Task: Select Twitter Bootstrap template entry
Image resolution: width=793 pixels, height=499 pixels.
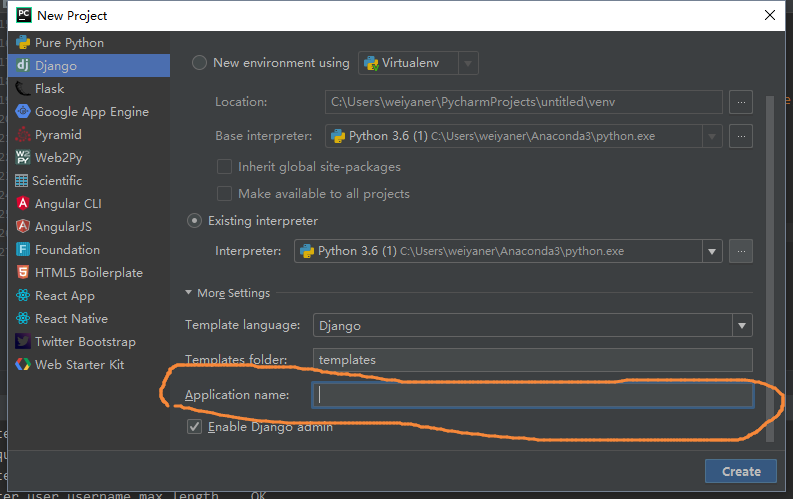Action: pos(89,341)
